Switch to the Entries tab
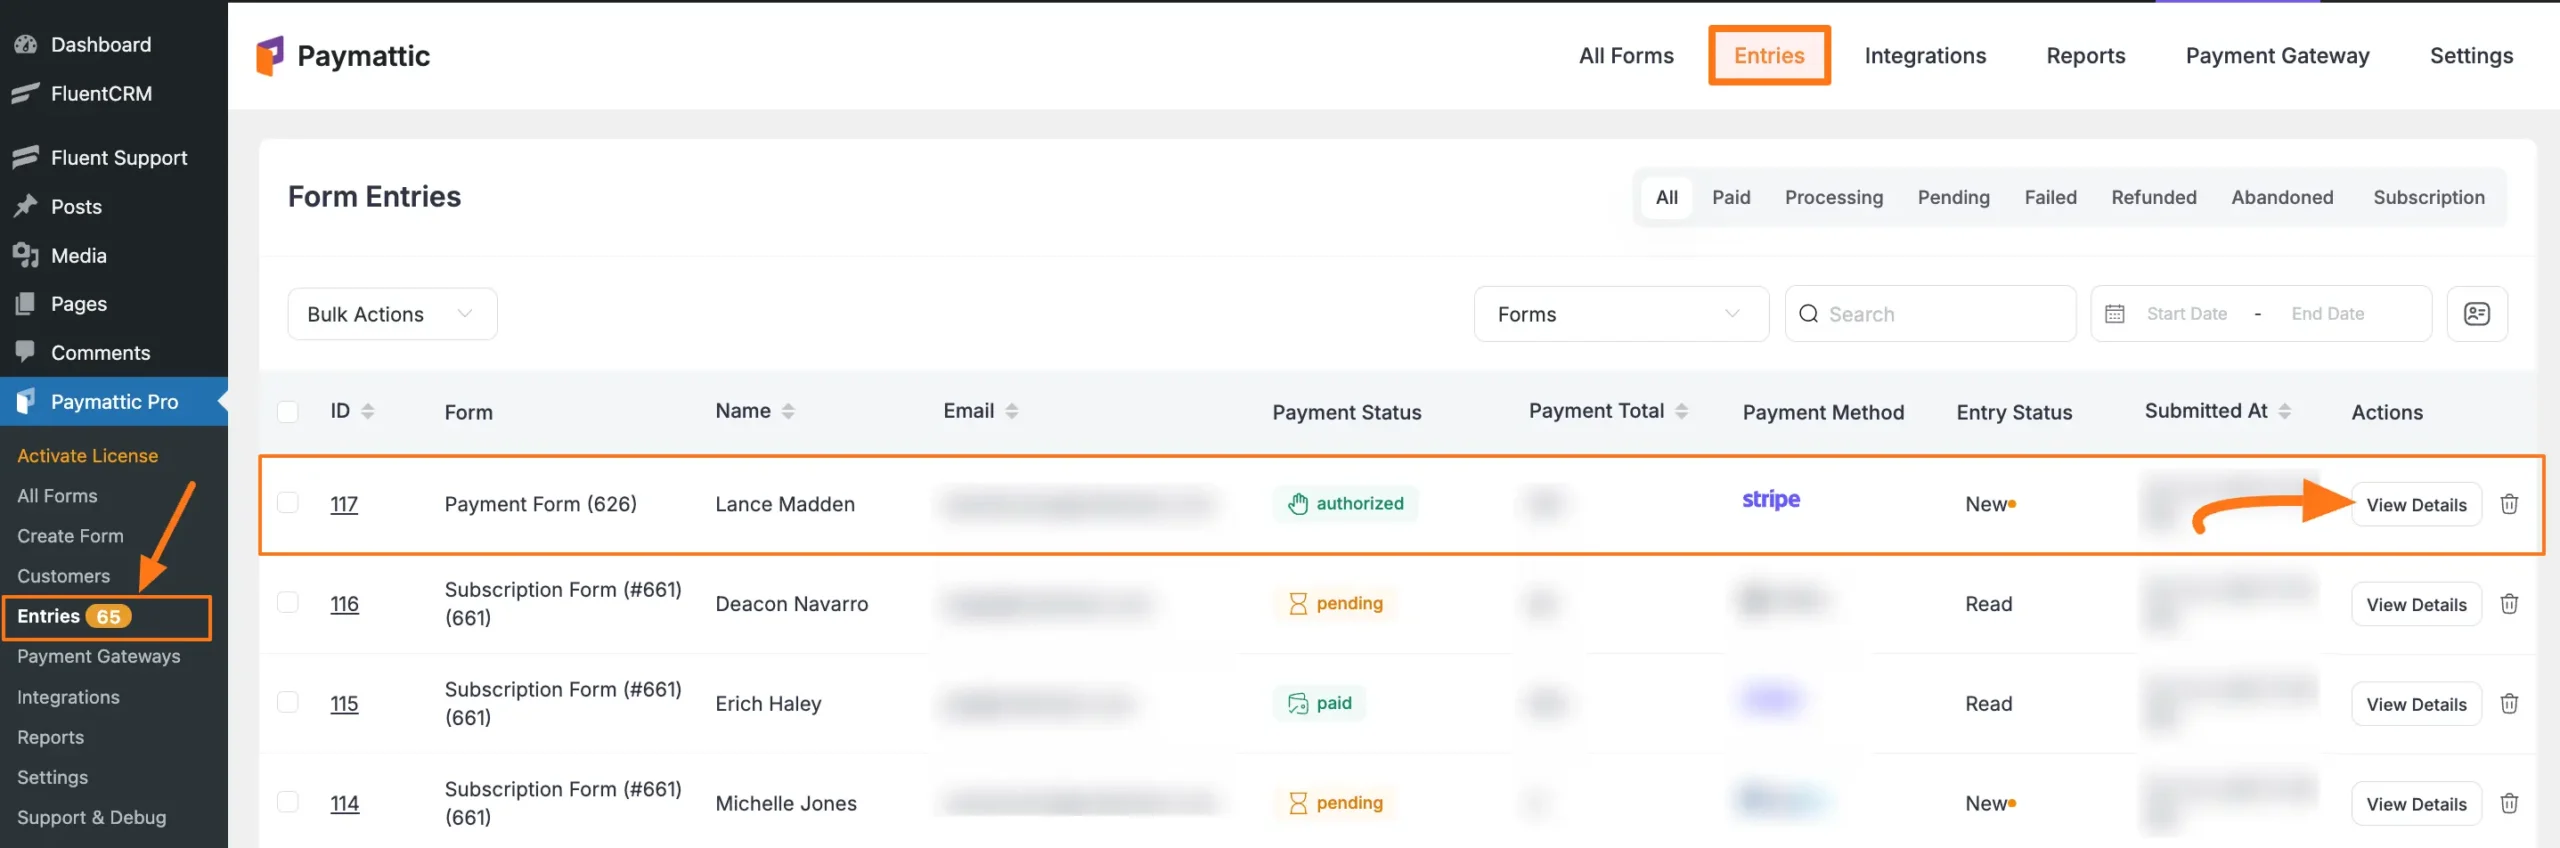 point(1769,55)
